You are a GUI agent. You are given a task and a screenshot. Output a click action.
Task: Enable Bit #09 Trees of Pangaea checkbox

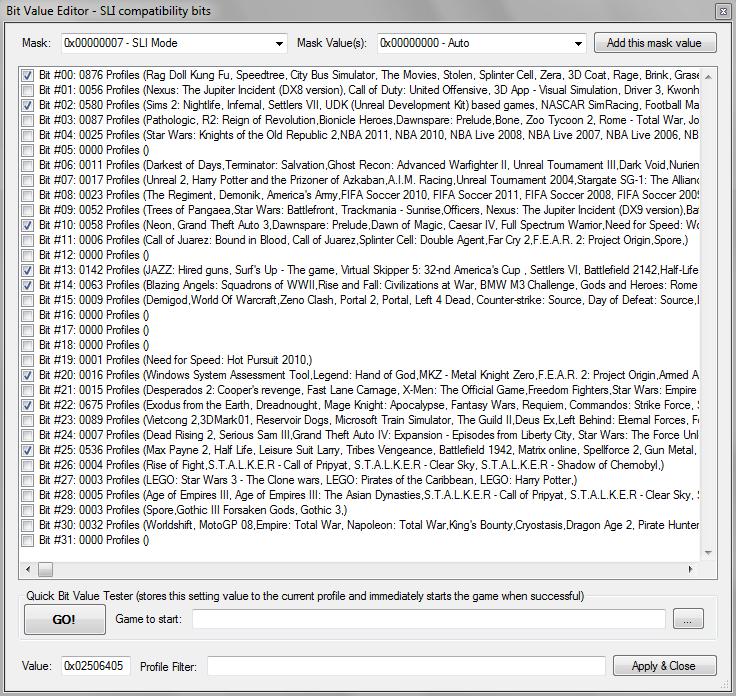point(28,210)
